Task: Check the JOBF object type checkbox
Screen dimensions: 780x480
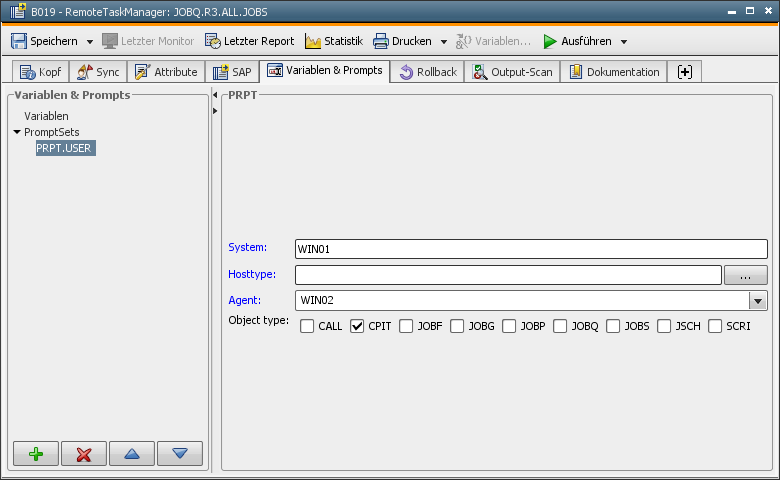Action: (x=406, y=326)
